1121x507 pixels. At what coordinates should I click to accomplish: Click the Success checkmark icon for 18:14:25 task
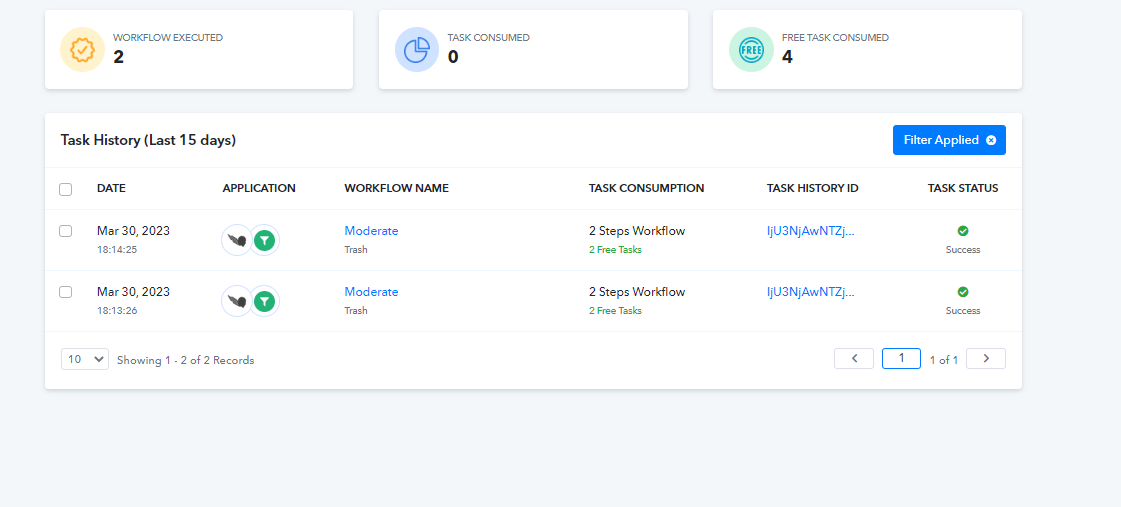coord(963,231)
